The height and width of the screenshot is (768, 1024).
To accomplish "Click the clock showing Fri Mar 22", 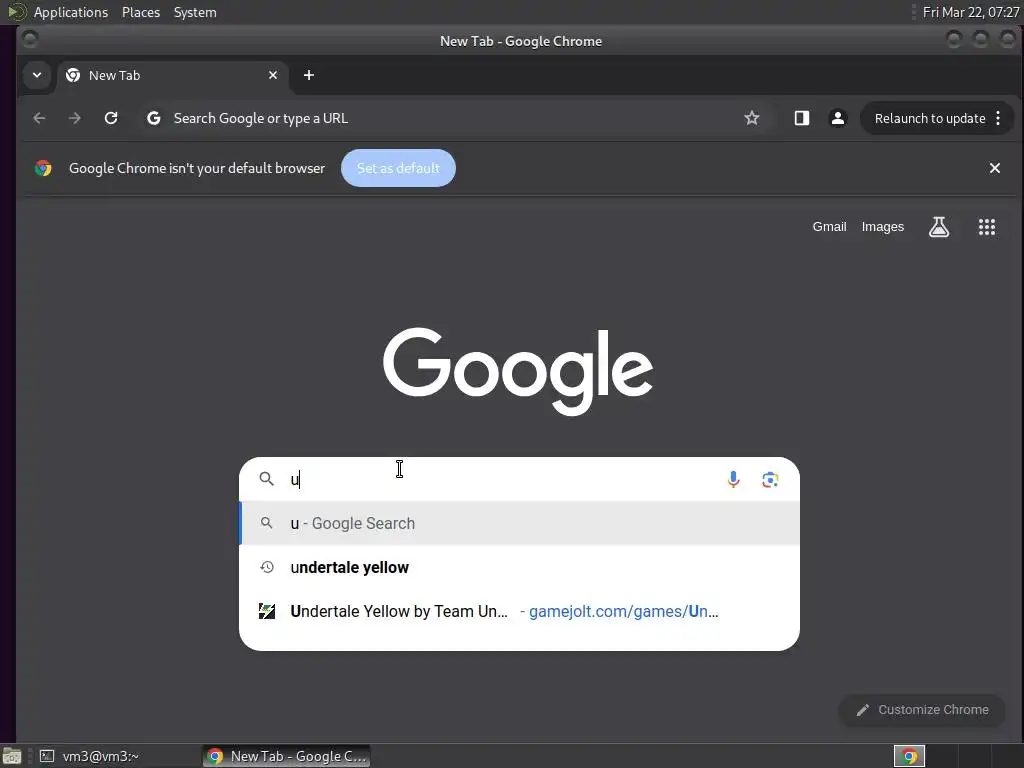I will pos(970,12).
